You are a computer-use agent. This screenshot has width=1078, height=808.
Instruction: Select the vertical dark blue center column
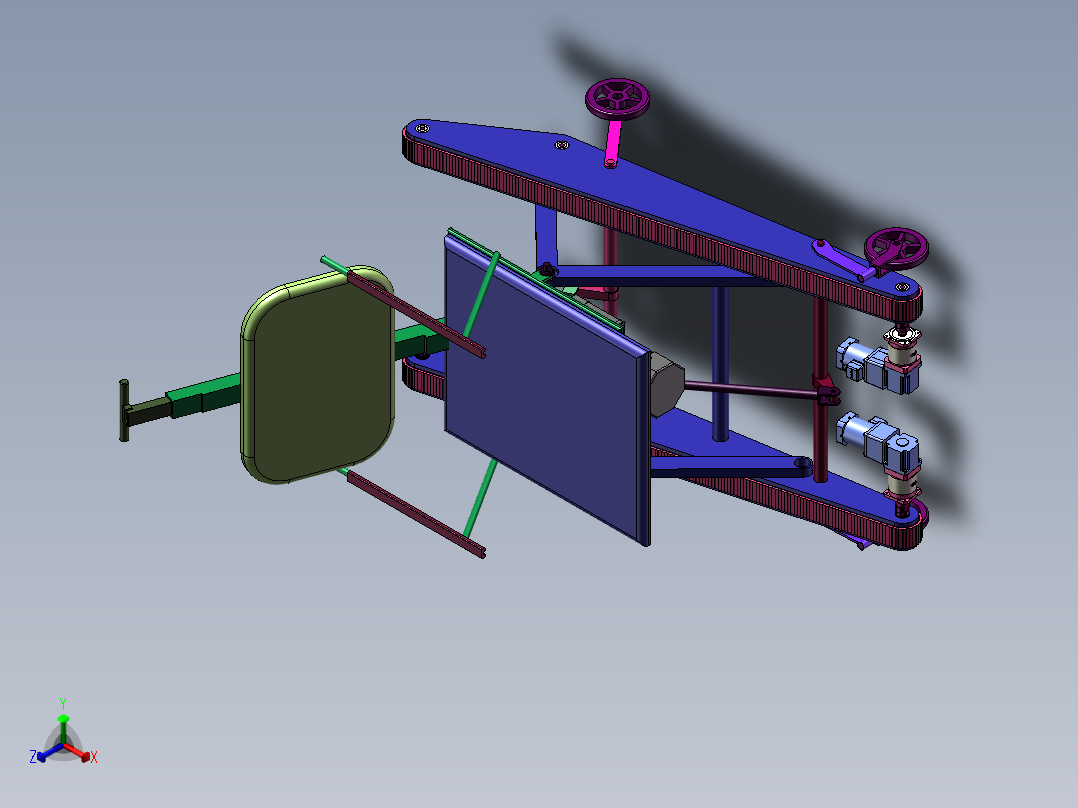tap(720, 363)
